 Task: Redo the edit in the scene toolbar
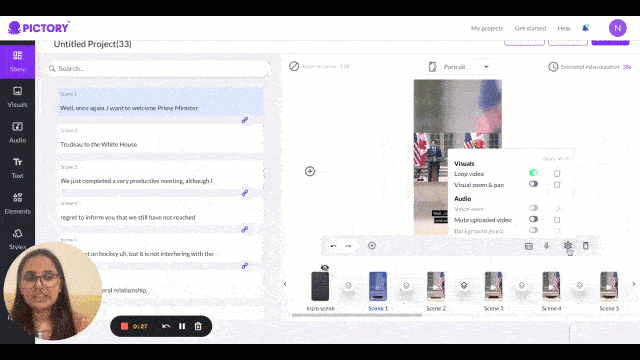pyautogui.click(x=348, y=246)
